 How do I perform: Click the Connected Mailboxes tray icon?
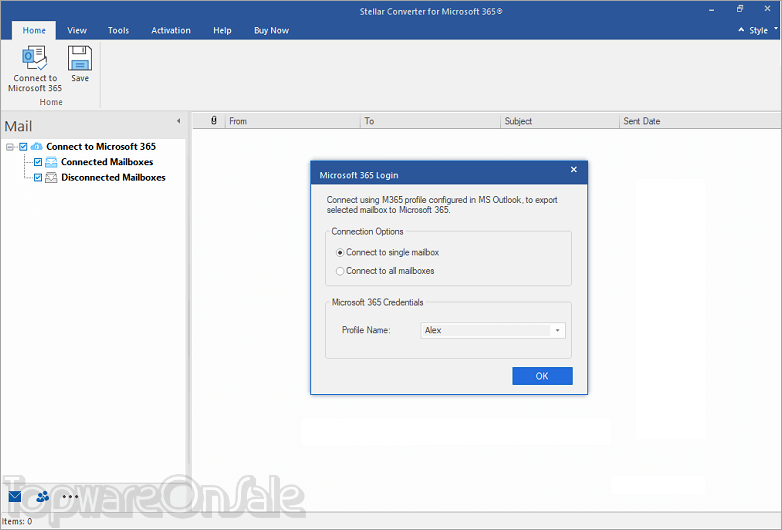51,162
